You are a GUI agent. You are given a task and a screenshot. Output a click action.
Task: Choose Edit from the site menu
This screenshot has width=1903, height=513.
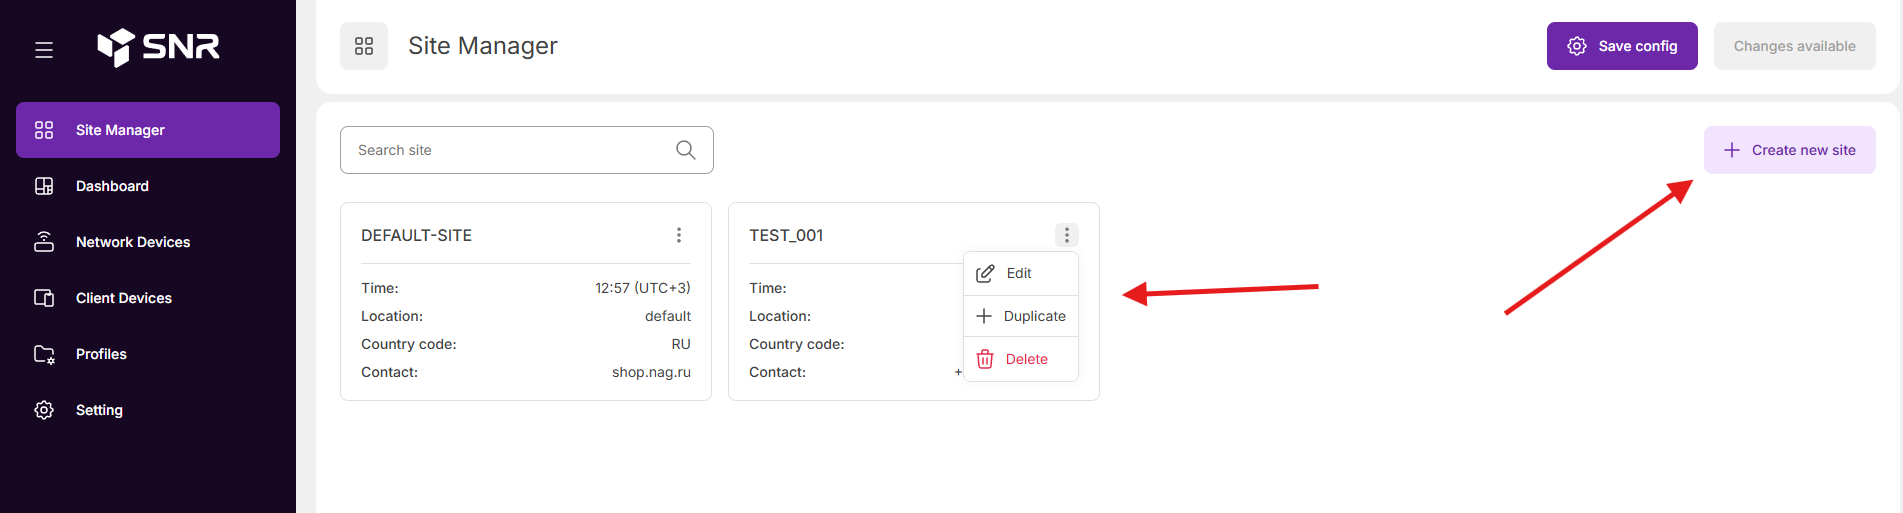point(1019,273)
